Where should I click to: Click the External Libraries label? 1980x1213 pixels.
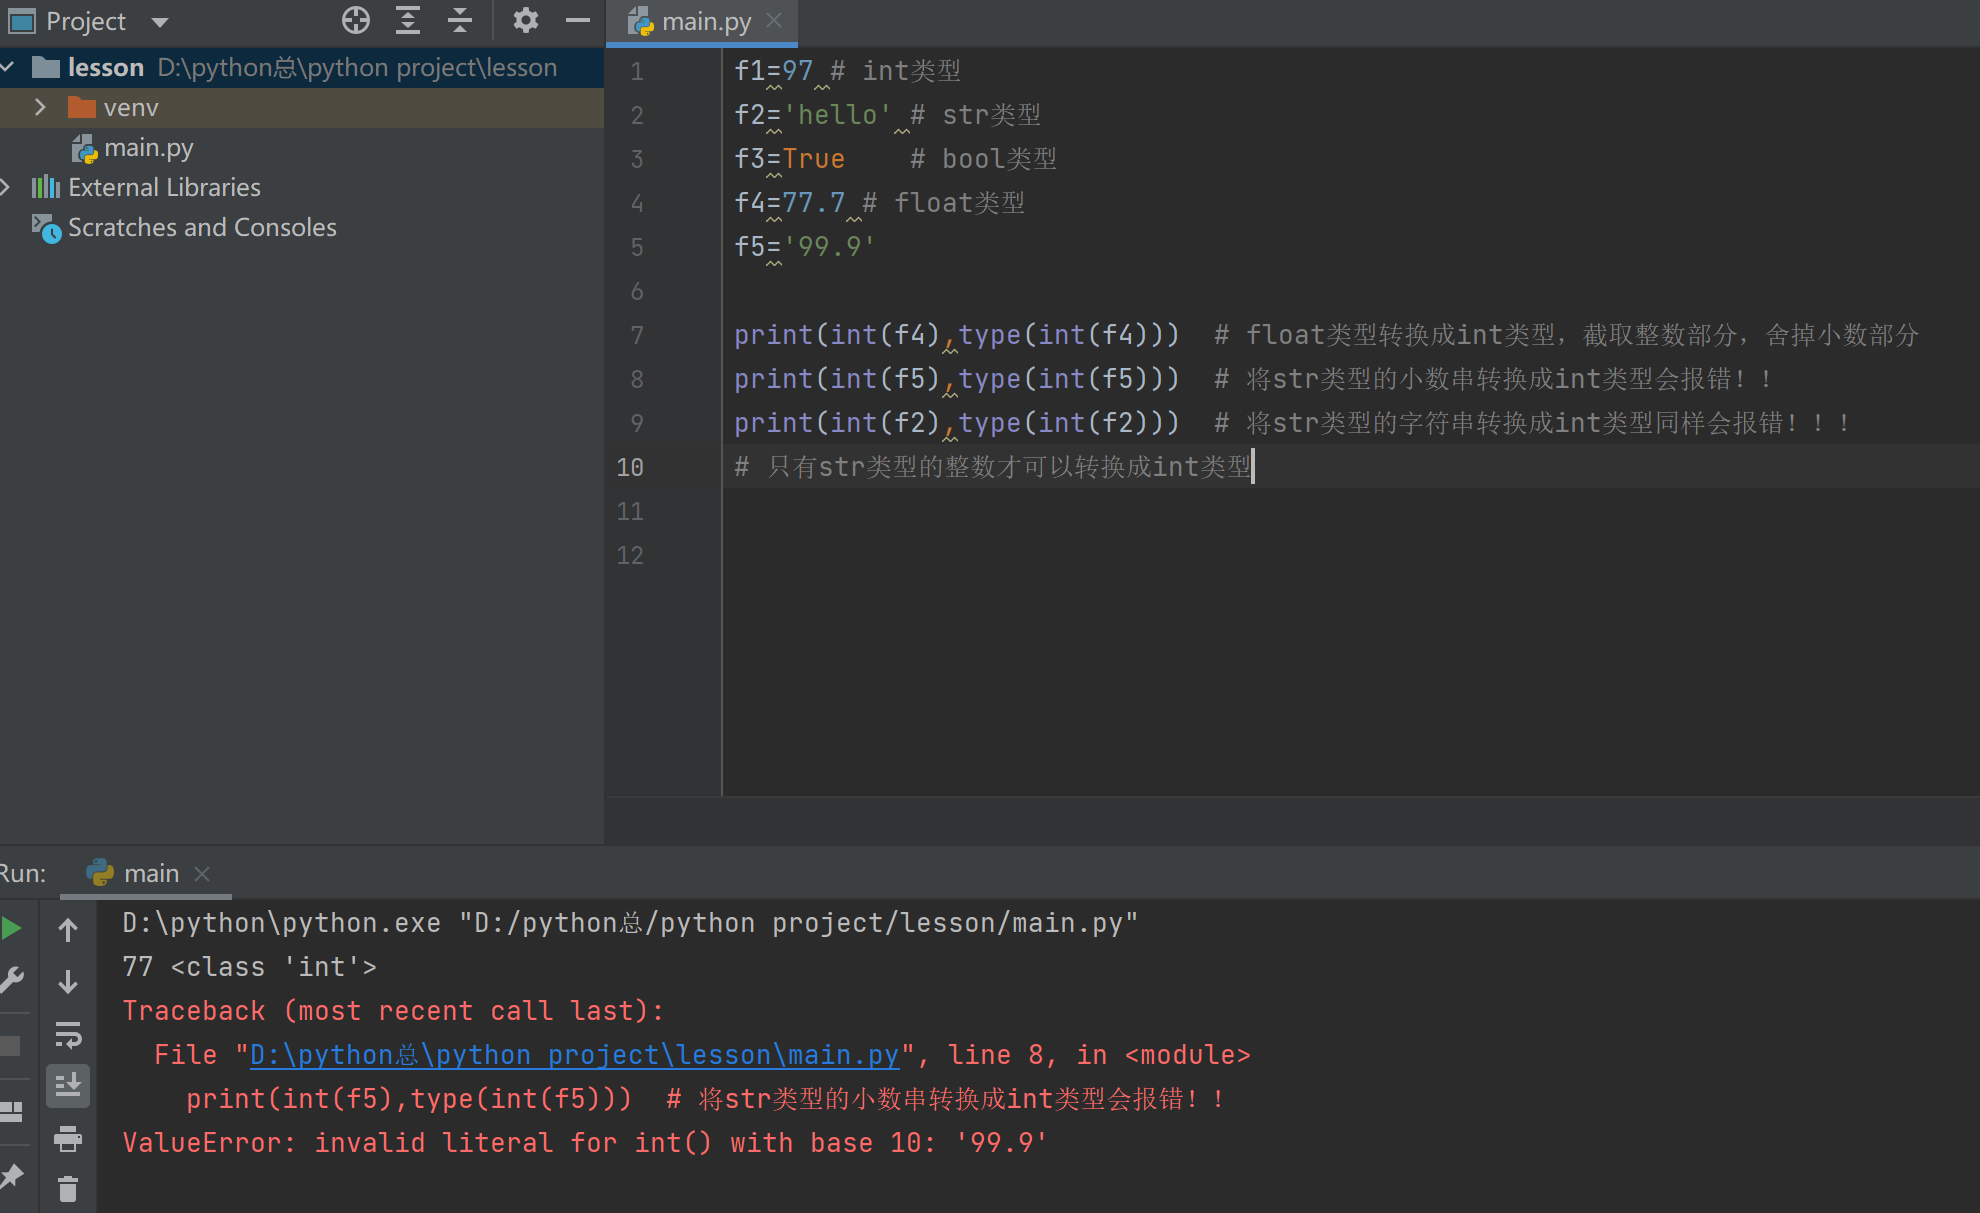164,187
